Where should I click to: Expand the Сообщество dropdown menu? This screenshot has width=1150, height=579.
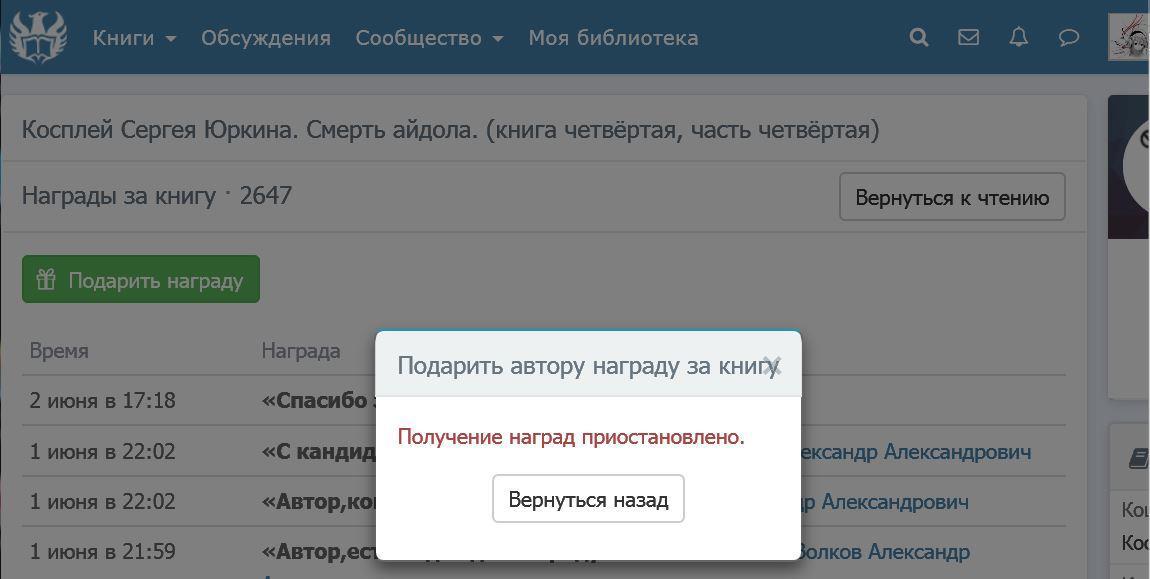coord(429,38)
